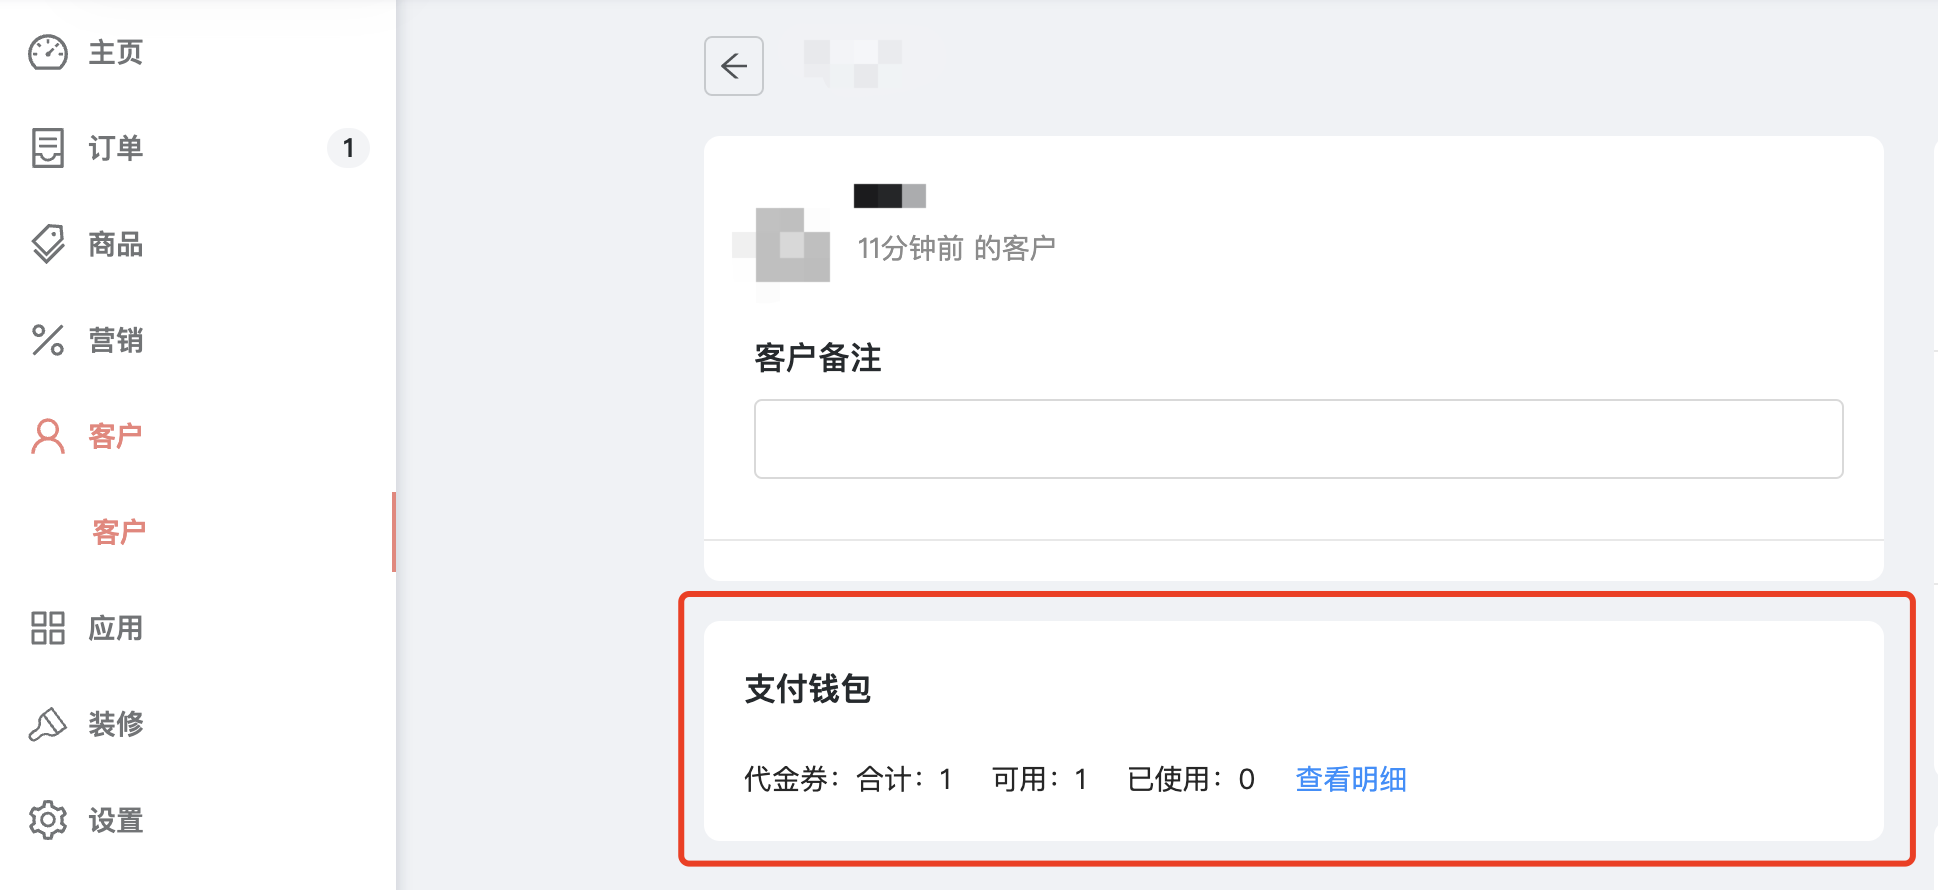Open the 营销 percent icon
The image size is (1938, 890).
coord(48,340)
